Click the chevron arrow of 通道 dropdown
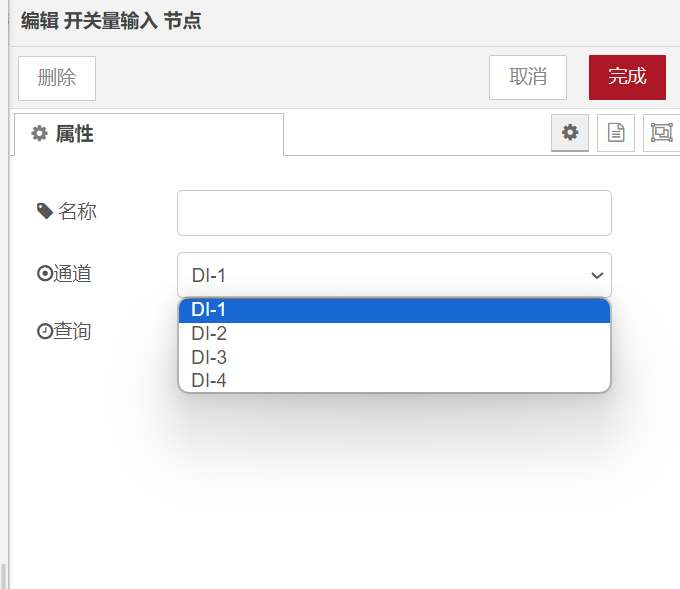680x589 pixels. [597, 275]
